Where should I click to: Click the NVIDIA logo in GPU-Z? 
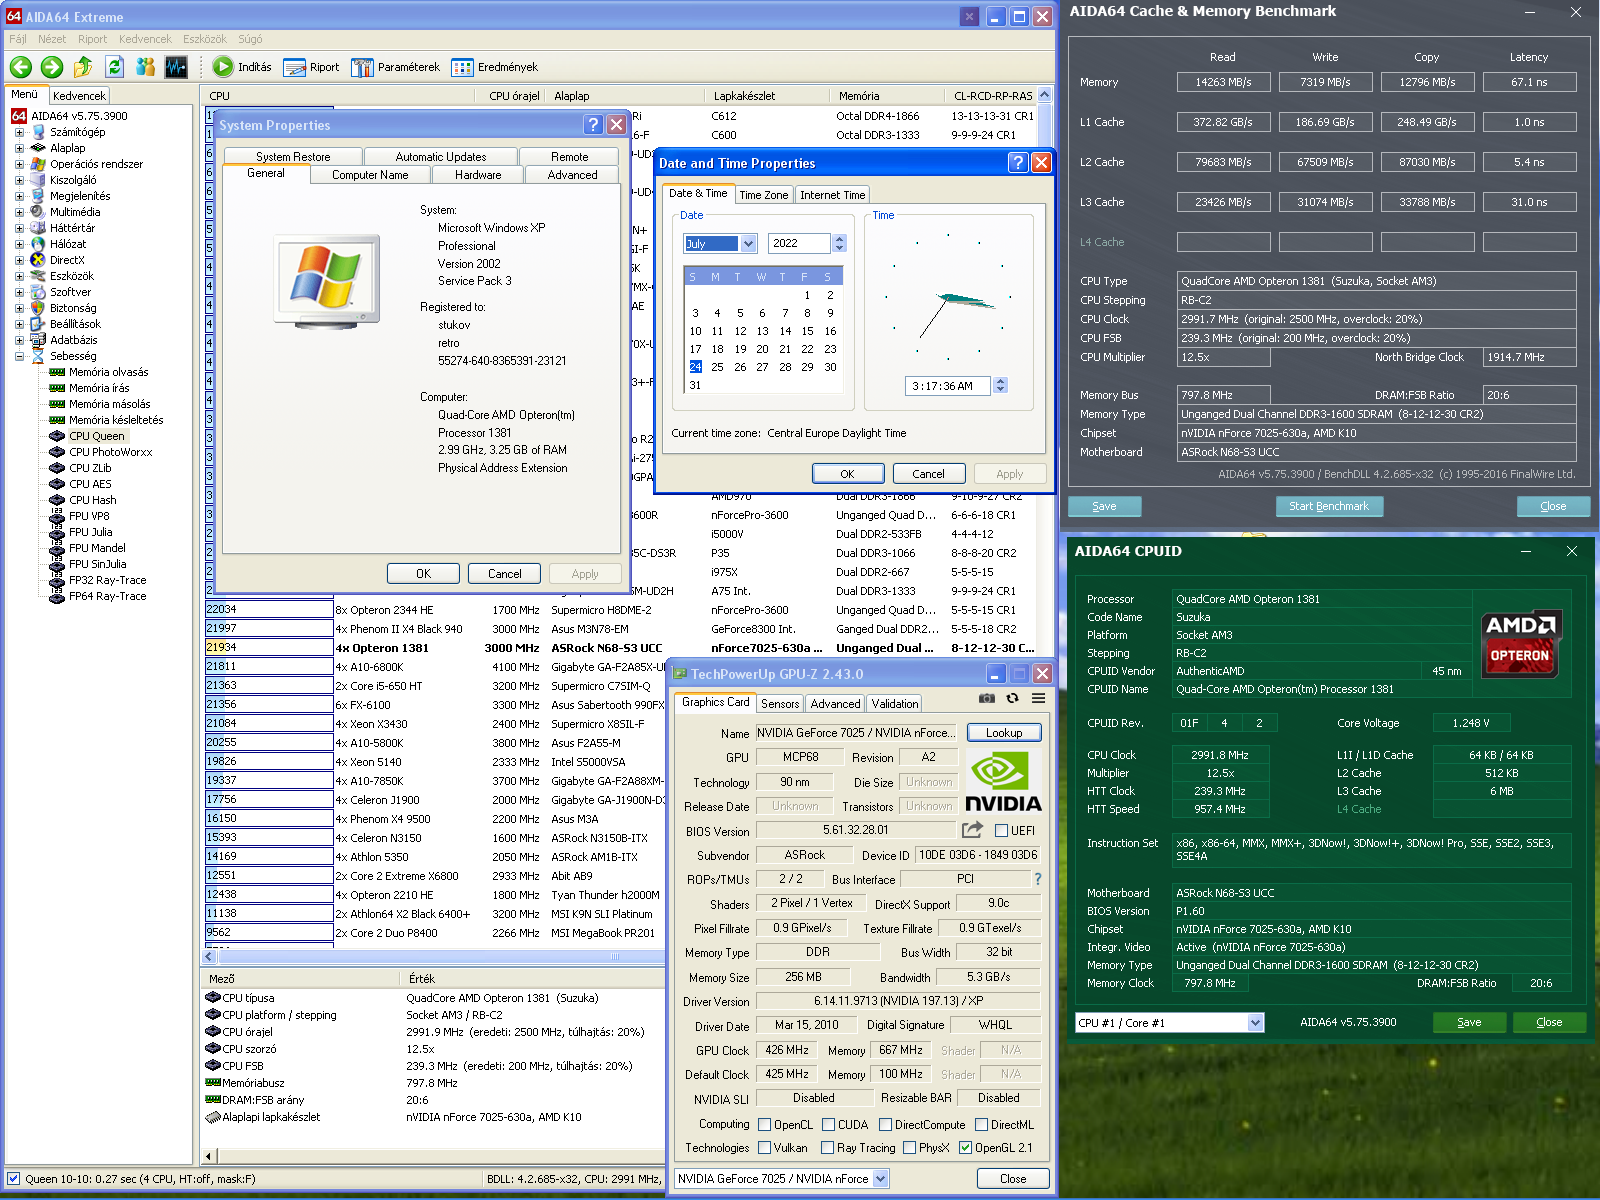[x=1003, y=781]
